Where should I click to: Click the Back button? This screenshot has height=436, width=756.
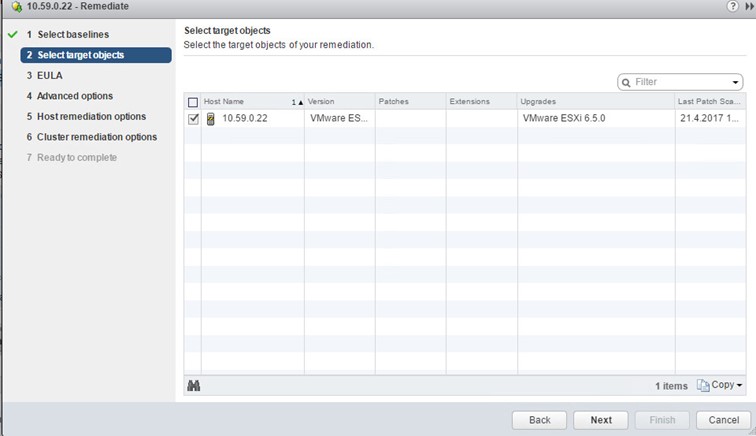[540, 420]
